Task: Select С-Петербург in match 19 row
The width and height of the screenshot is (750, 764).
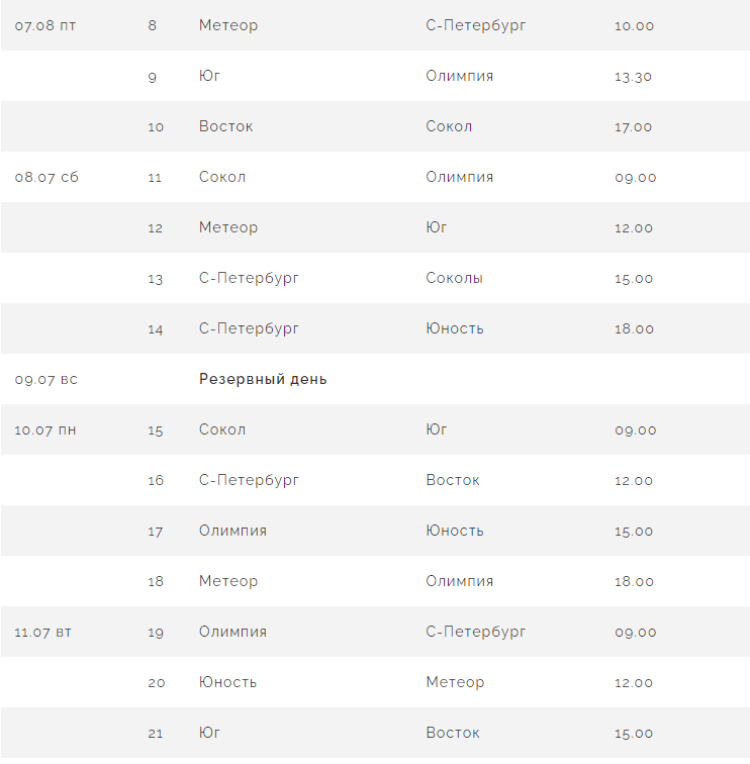Action: [x=475, y=632]
